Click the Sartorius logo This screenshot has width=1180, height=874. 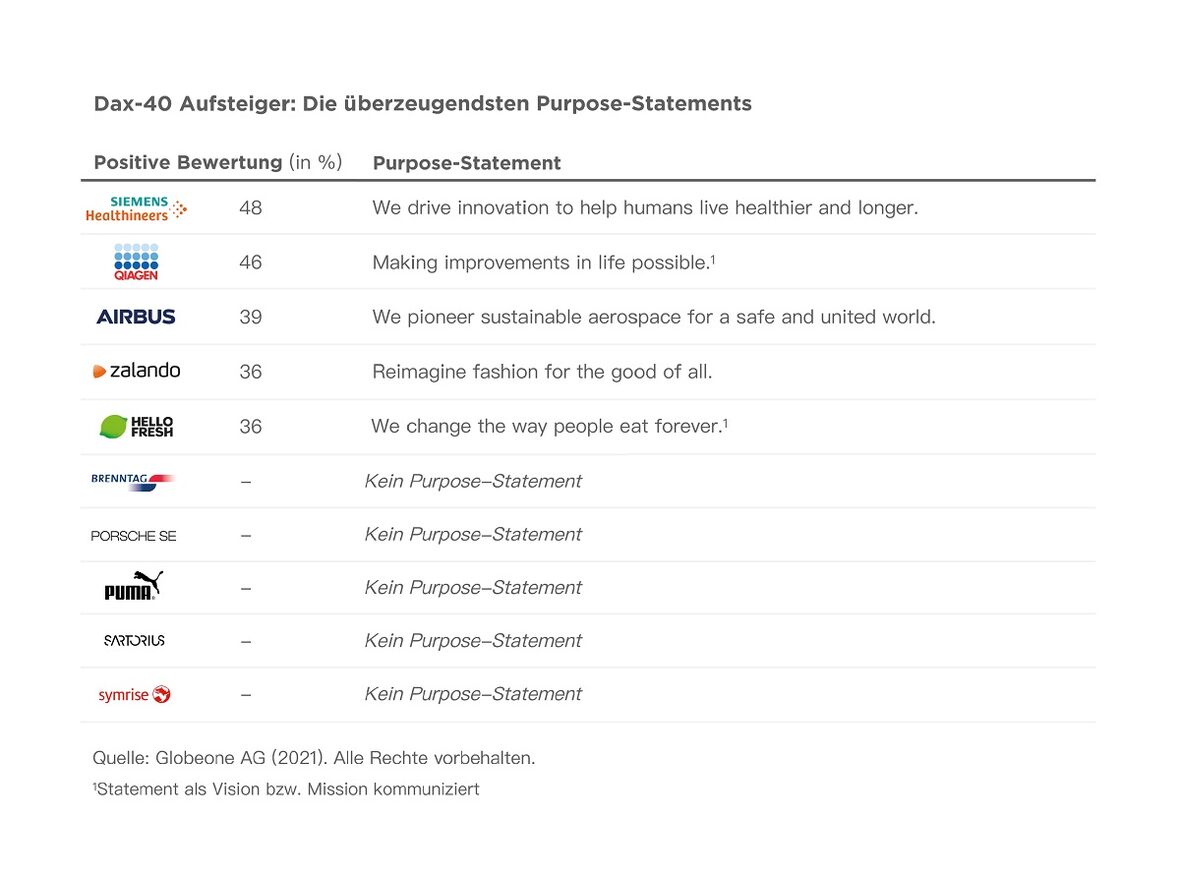[x=134, y=640]
